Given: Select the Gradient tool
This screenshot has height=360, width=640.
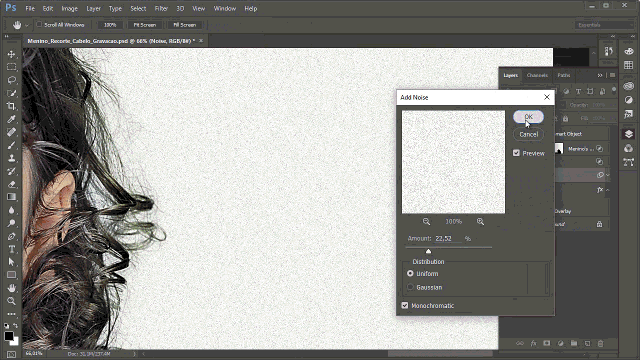Looking at the screenshot, I should coord(11,197).
